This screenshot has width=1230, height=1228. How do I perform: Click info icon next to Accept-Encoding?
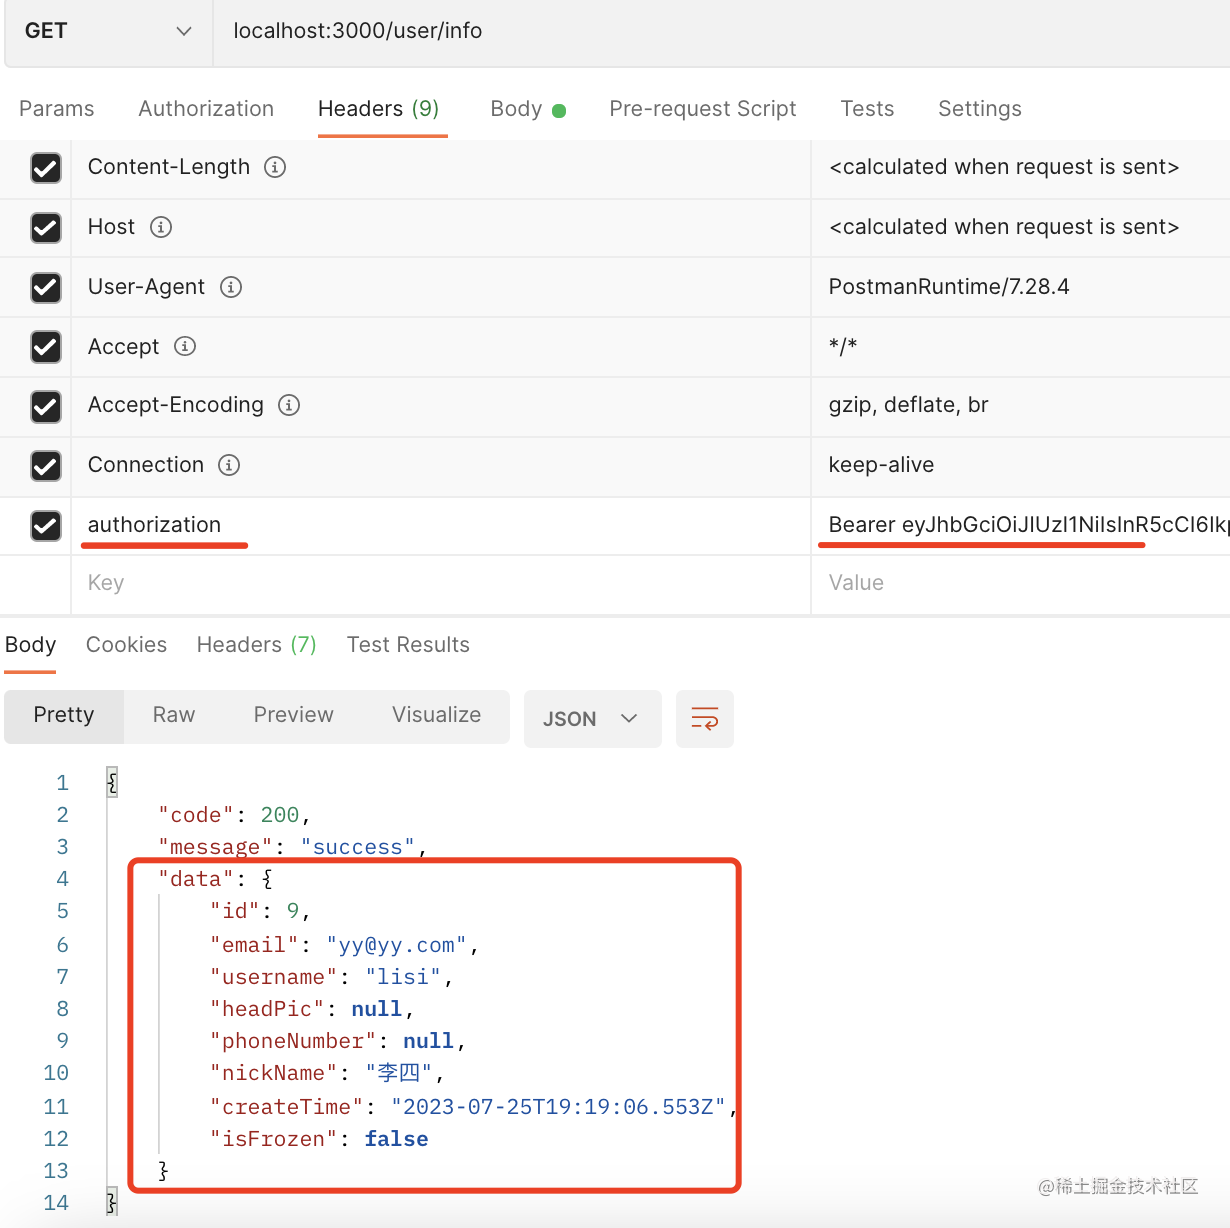click(x=289, y=405)
